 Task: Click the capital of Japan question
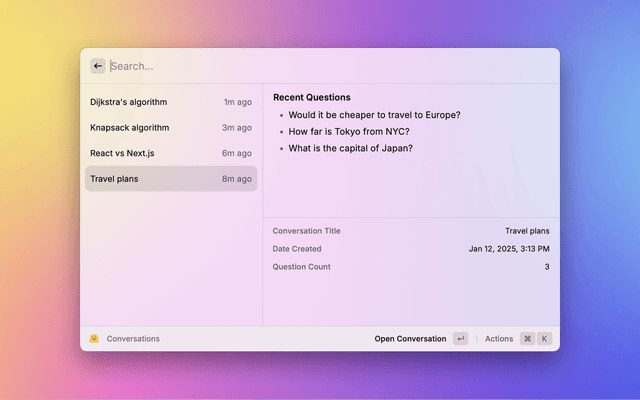[350, 148]
